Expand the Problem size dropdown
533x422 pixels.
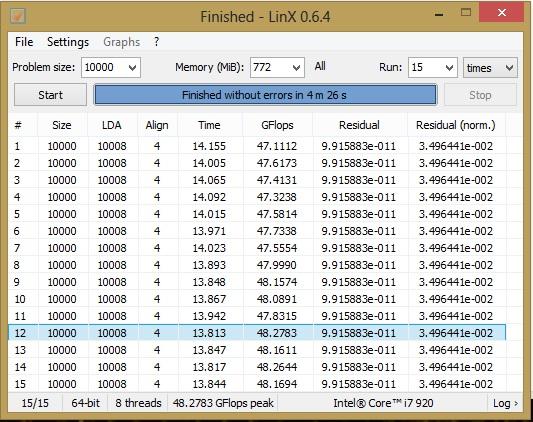[x=133, y=68]
